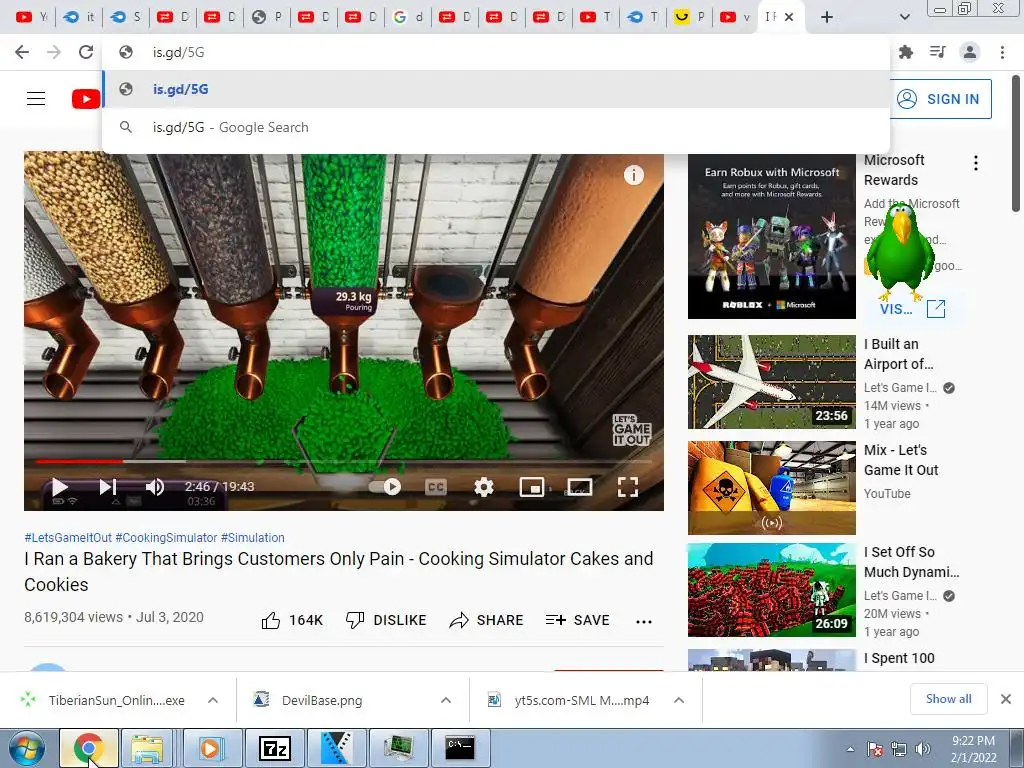Open Windows Explorer from the taskbar

[x=148, y=748]
